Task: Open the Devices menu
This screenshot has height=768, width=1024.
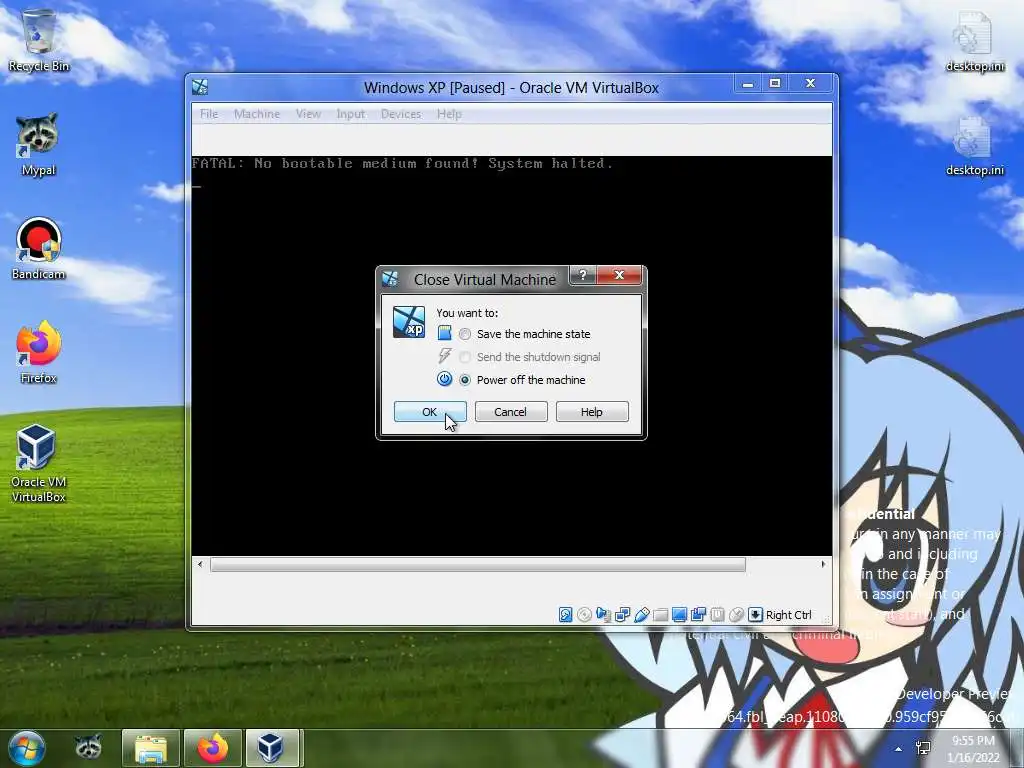Action: point(401,114)
